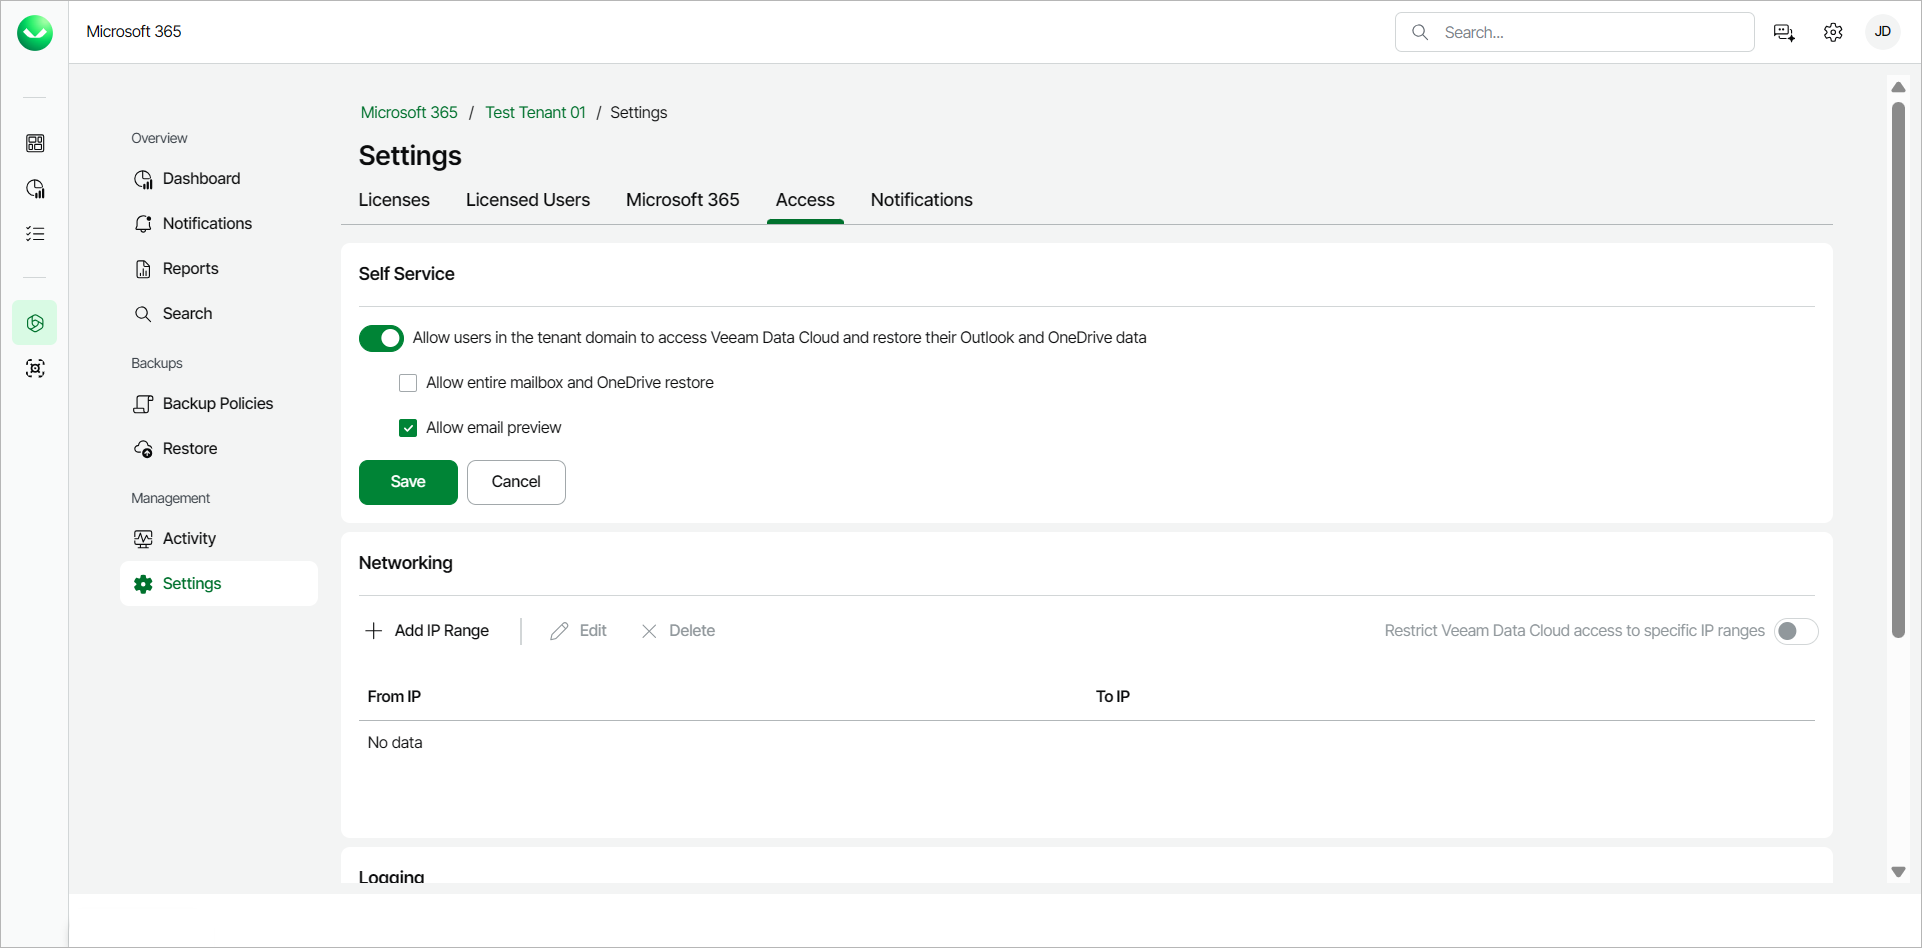Switch to the Notifications settings tab
The image size is (1922, 948).
(x=921, y=200)
